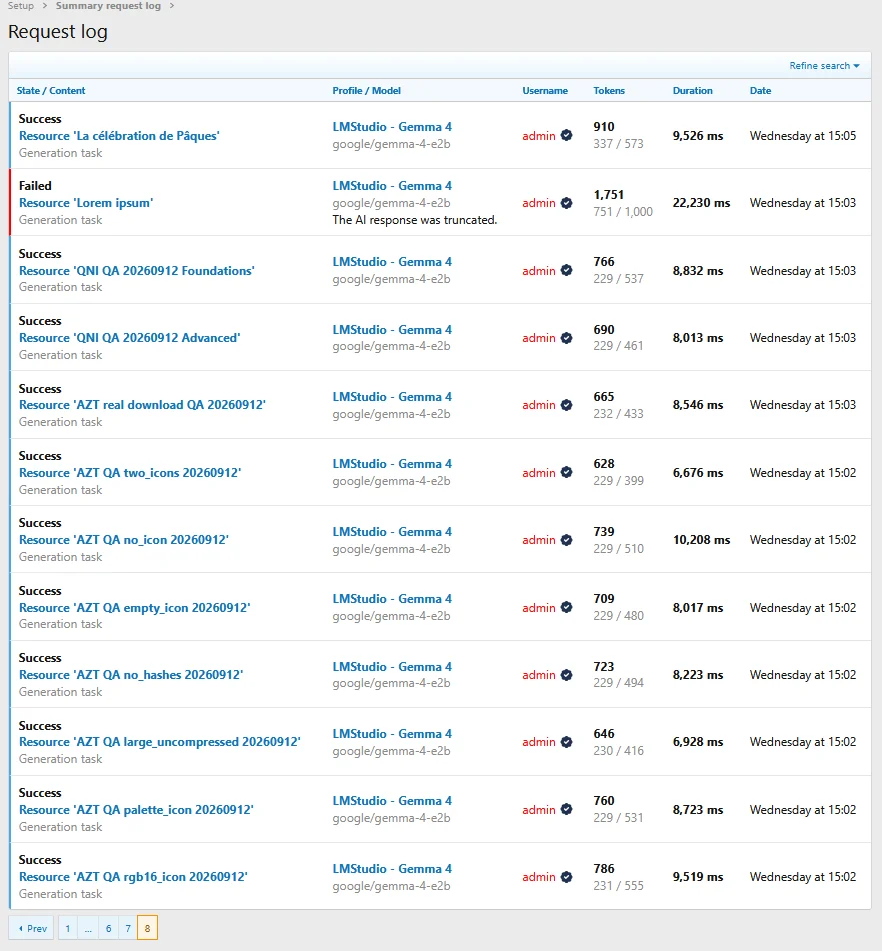Image resolution: width=882 pixels, height=951 pixels.
Task: Click verified badge icon in palette_icon row
Action: (566, 809)
